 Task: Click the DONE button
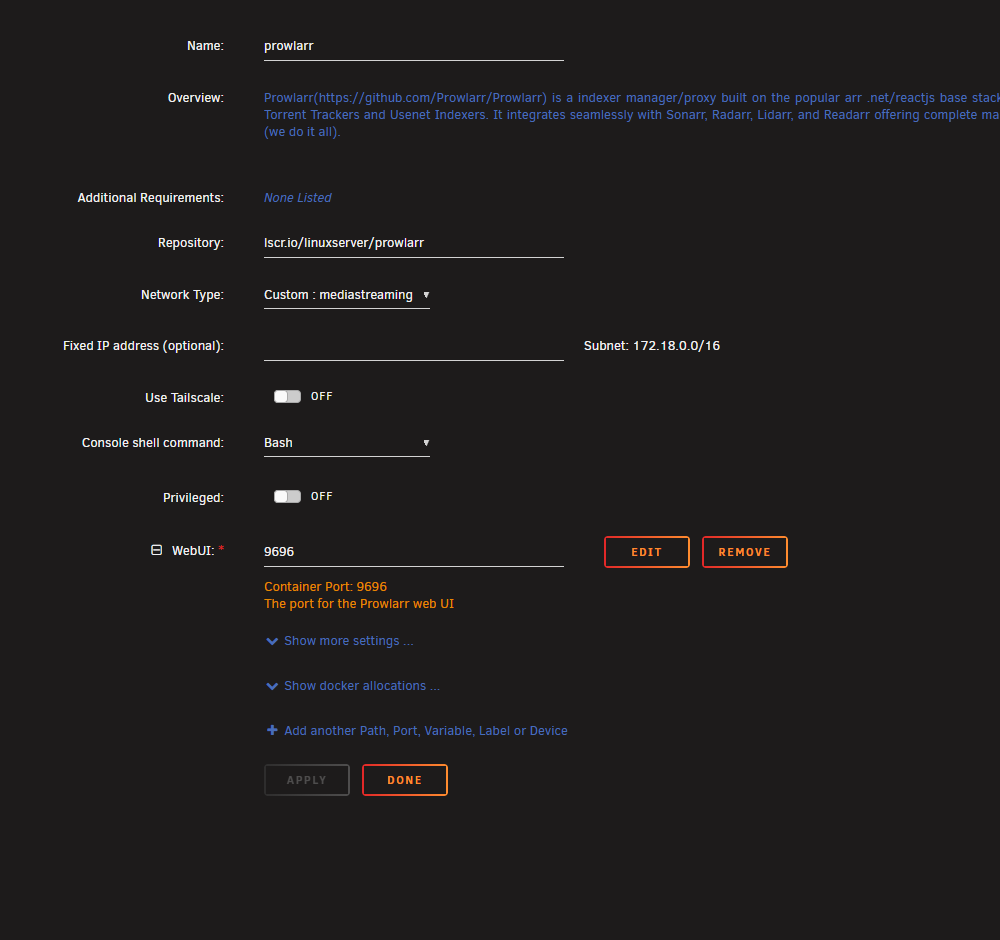pyautogui.click(x=404, y=780)
